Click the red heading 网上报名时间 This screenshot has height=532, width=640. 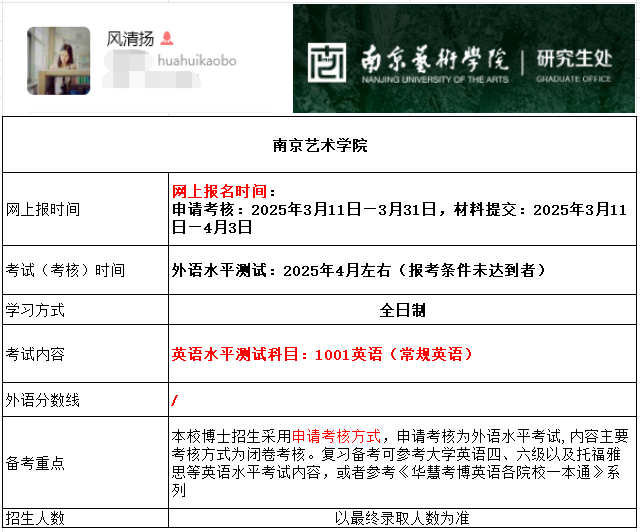220,191
